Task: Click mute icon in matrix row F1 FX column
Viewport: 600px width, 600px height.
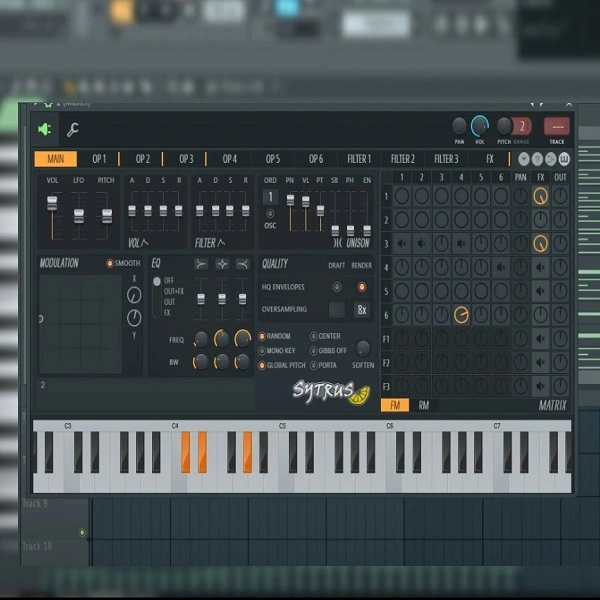Action: tap(541, 339)
